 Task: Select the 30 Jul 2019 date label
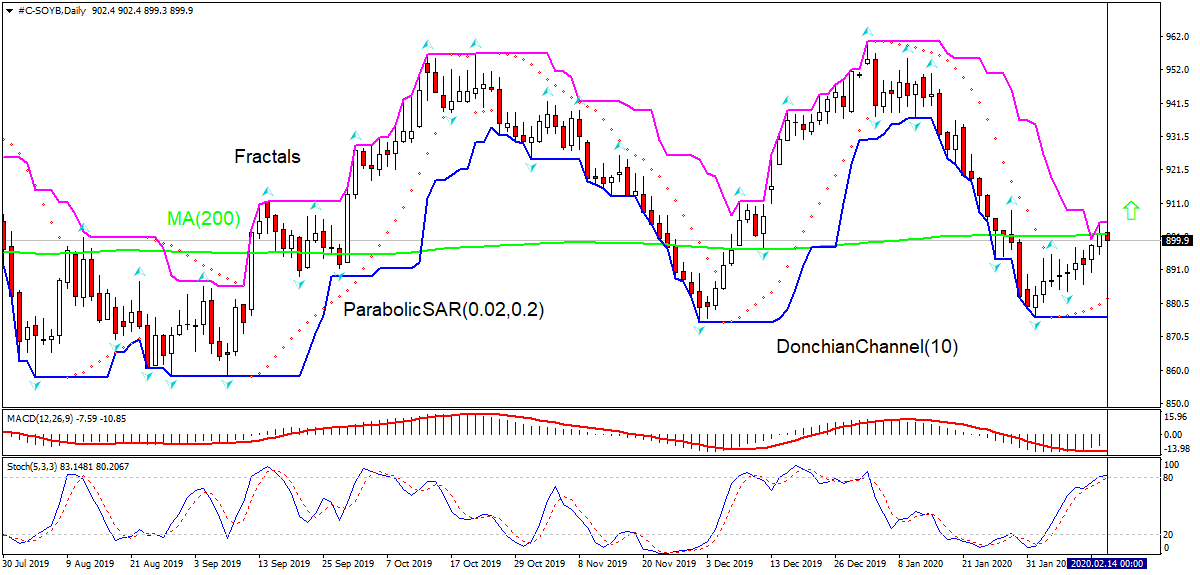(27, 564)
